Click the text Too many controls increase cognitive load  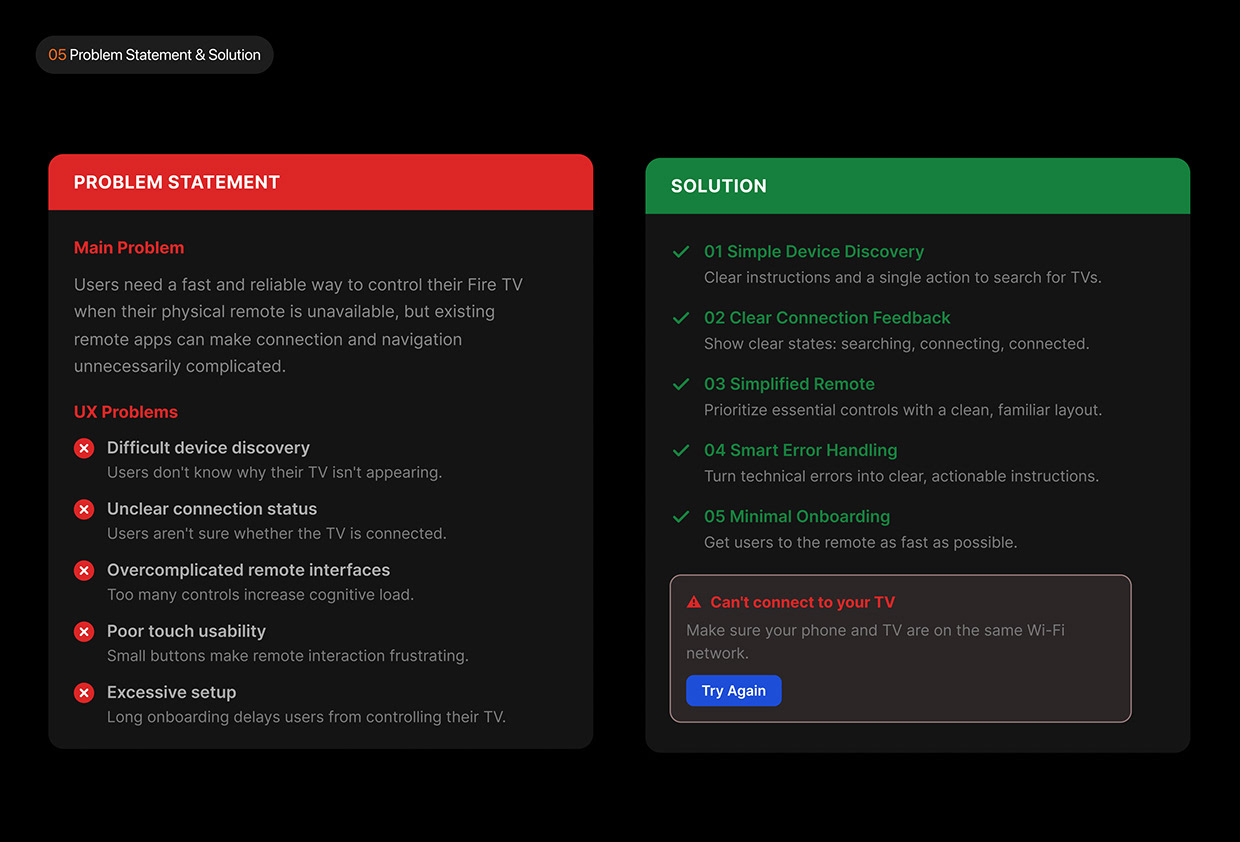[260, 594]
